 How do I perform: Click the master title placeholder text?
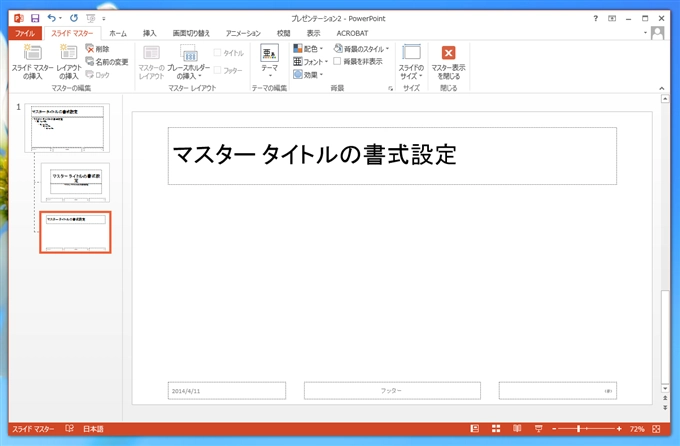point(314,154)
